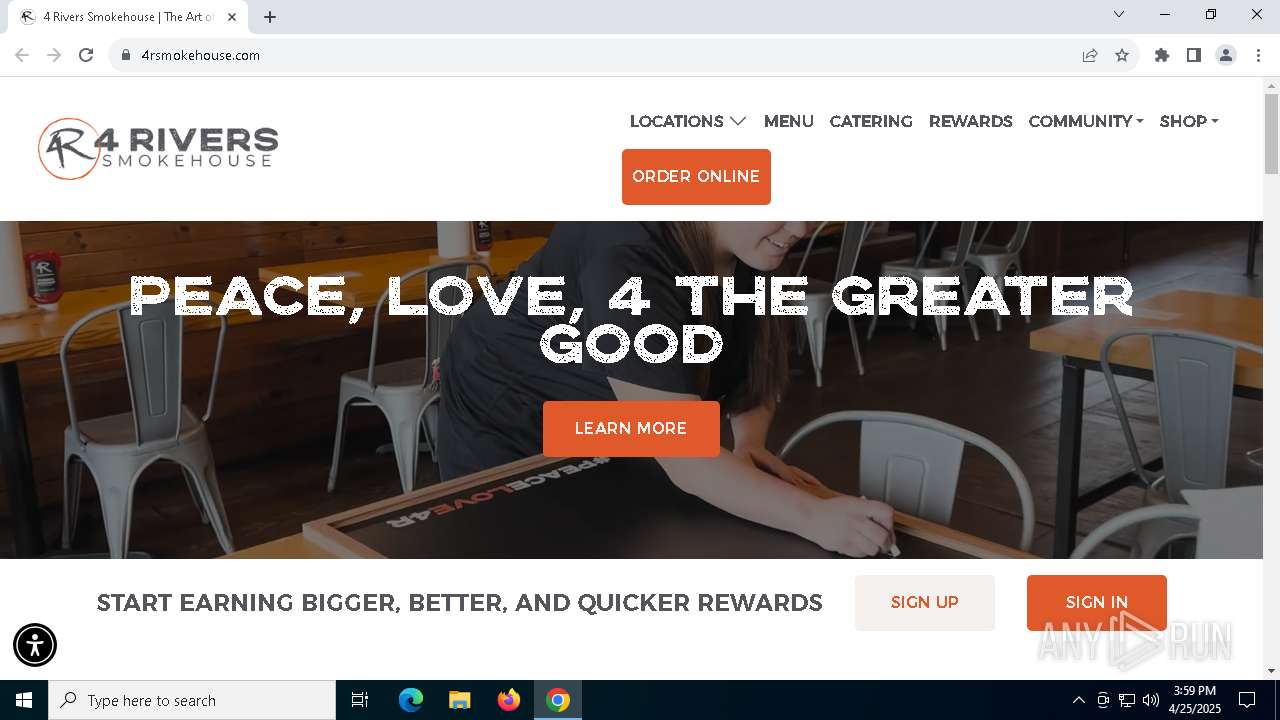Bookmark this page with the star icon

click(x=1122, y=55)
